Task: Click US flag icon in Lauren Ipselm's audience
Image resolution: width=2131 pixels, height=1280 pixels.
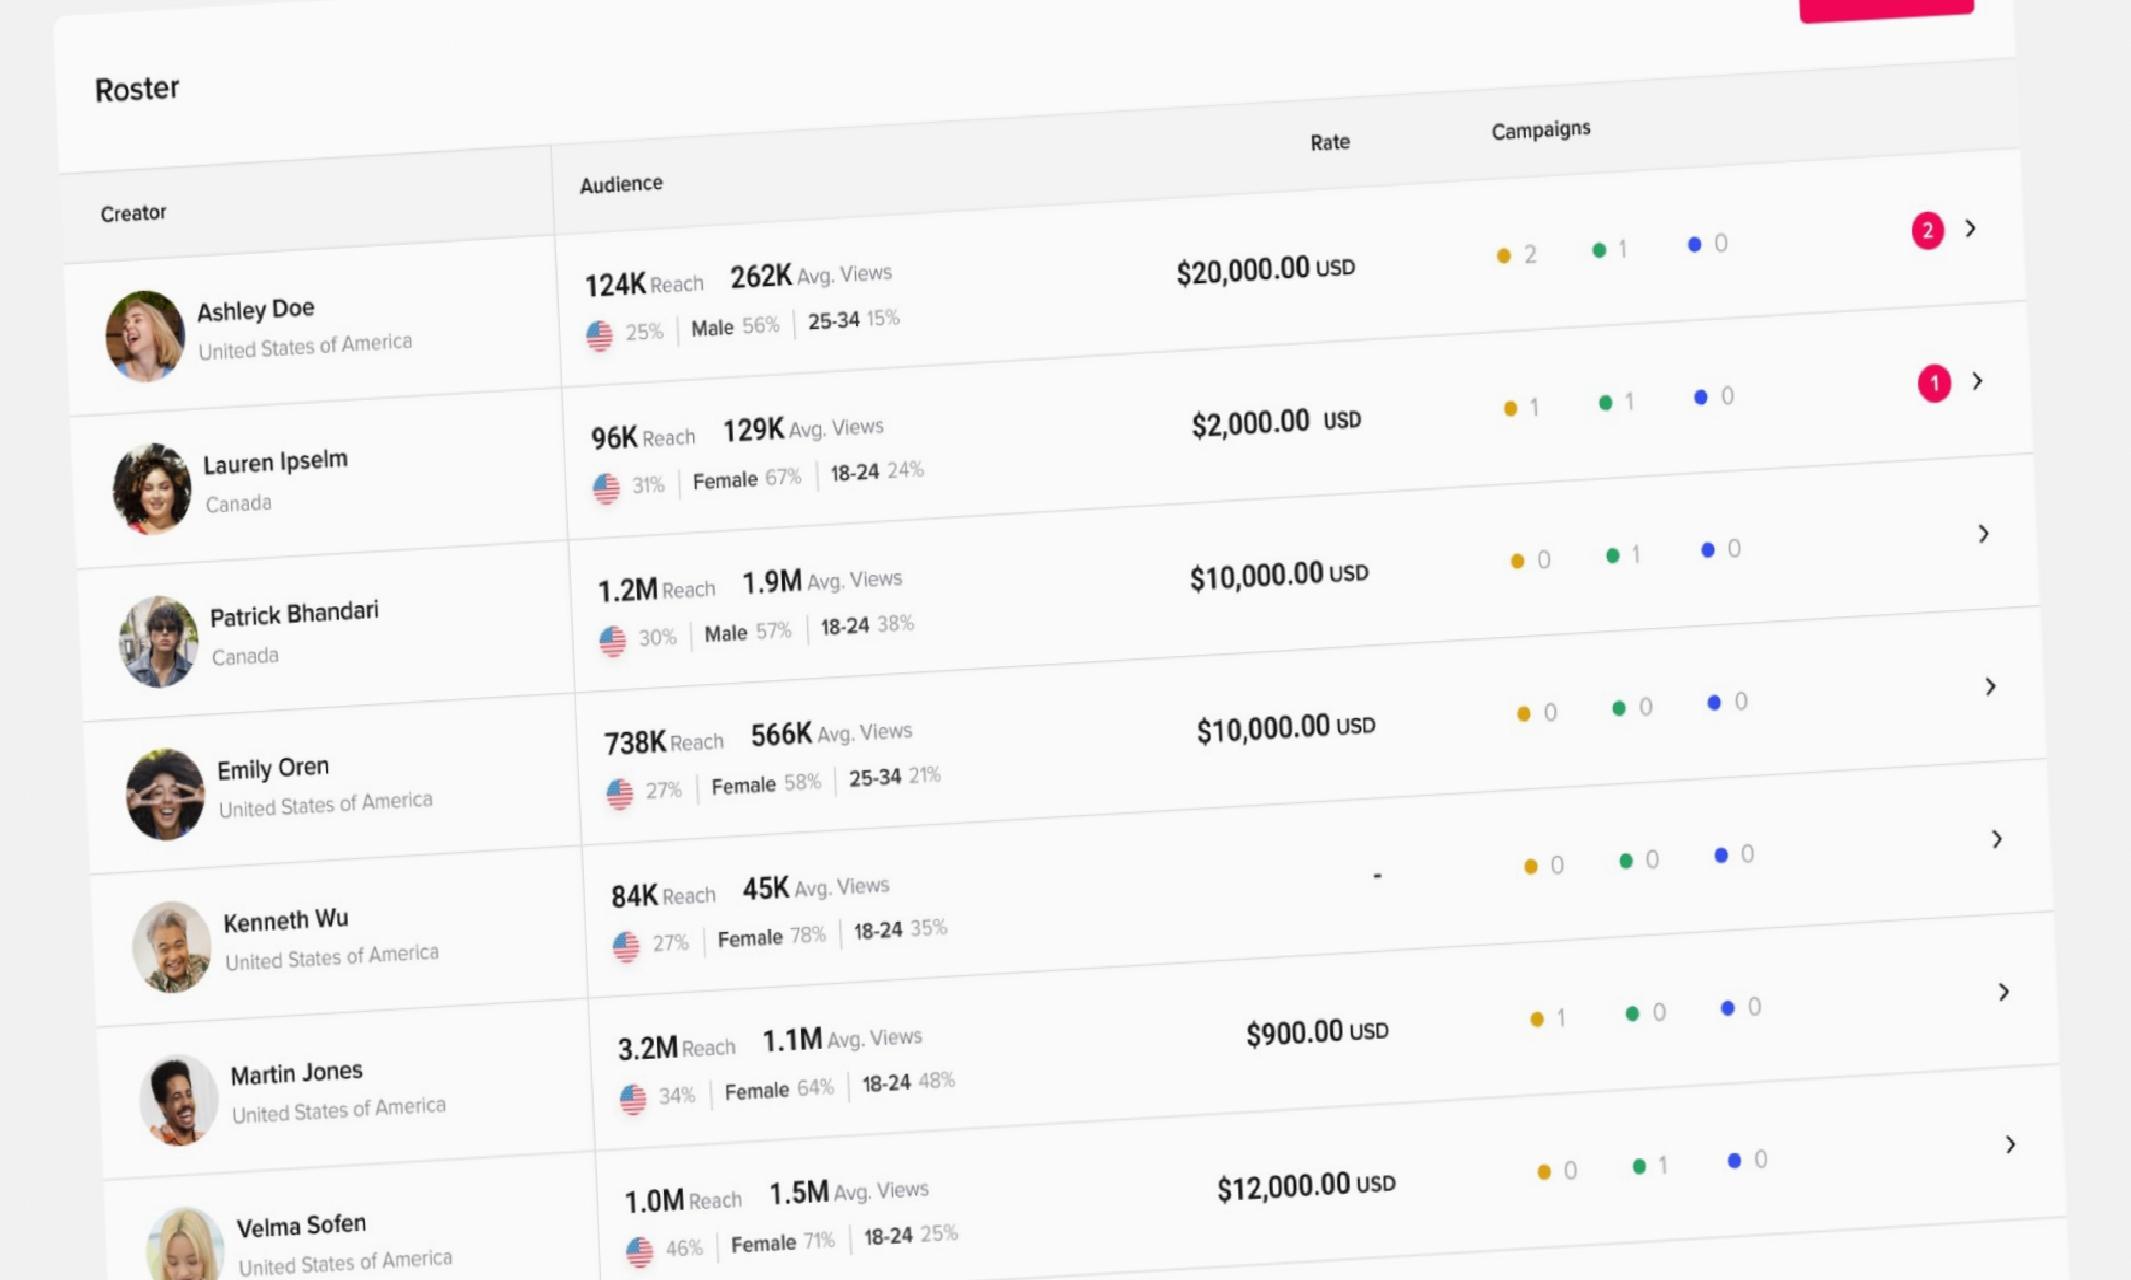Action: click(606, 489)
